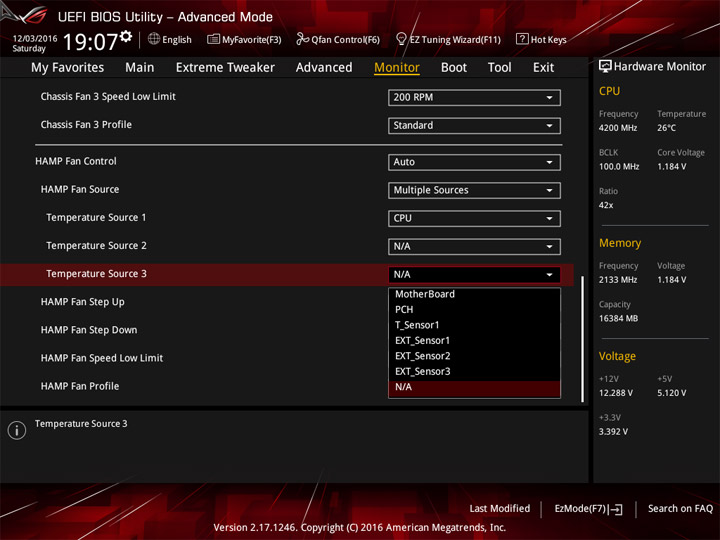The height and width of the screenshot is (540, 720).
Task: Click the MyFavorite(F3) list icon
Action: [x=213, y=39]
